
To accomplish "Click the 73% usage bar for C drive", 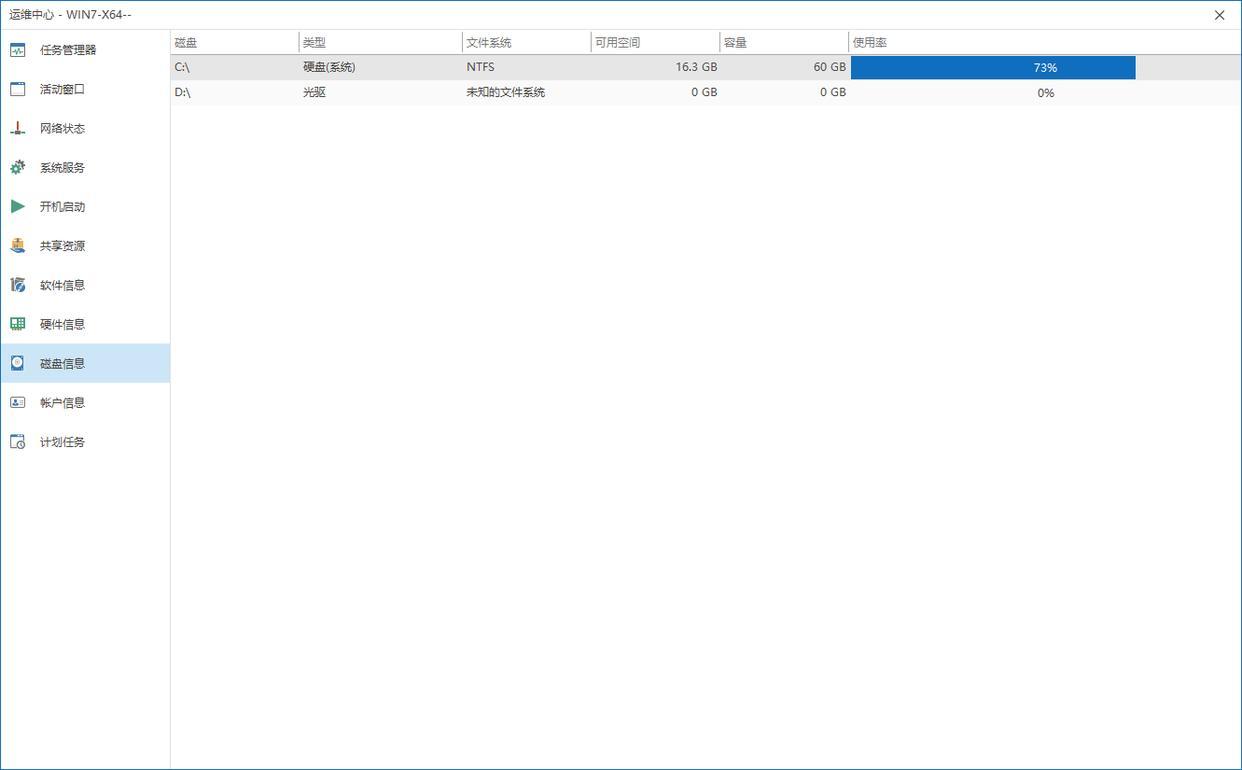I will coord(993,67).
